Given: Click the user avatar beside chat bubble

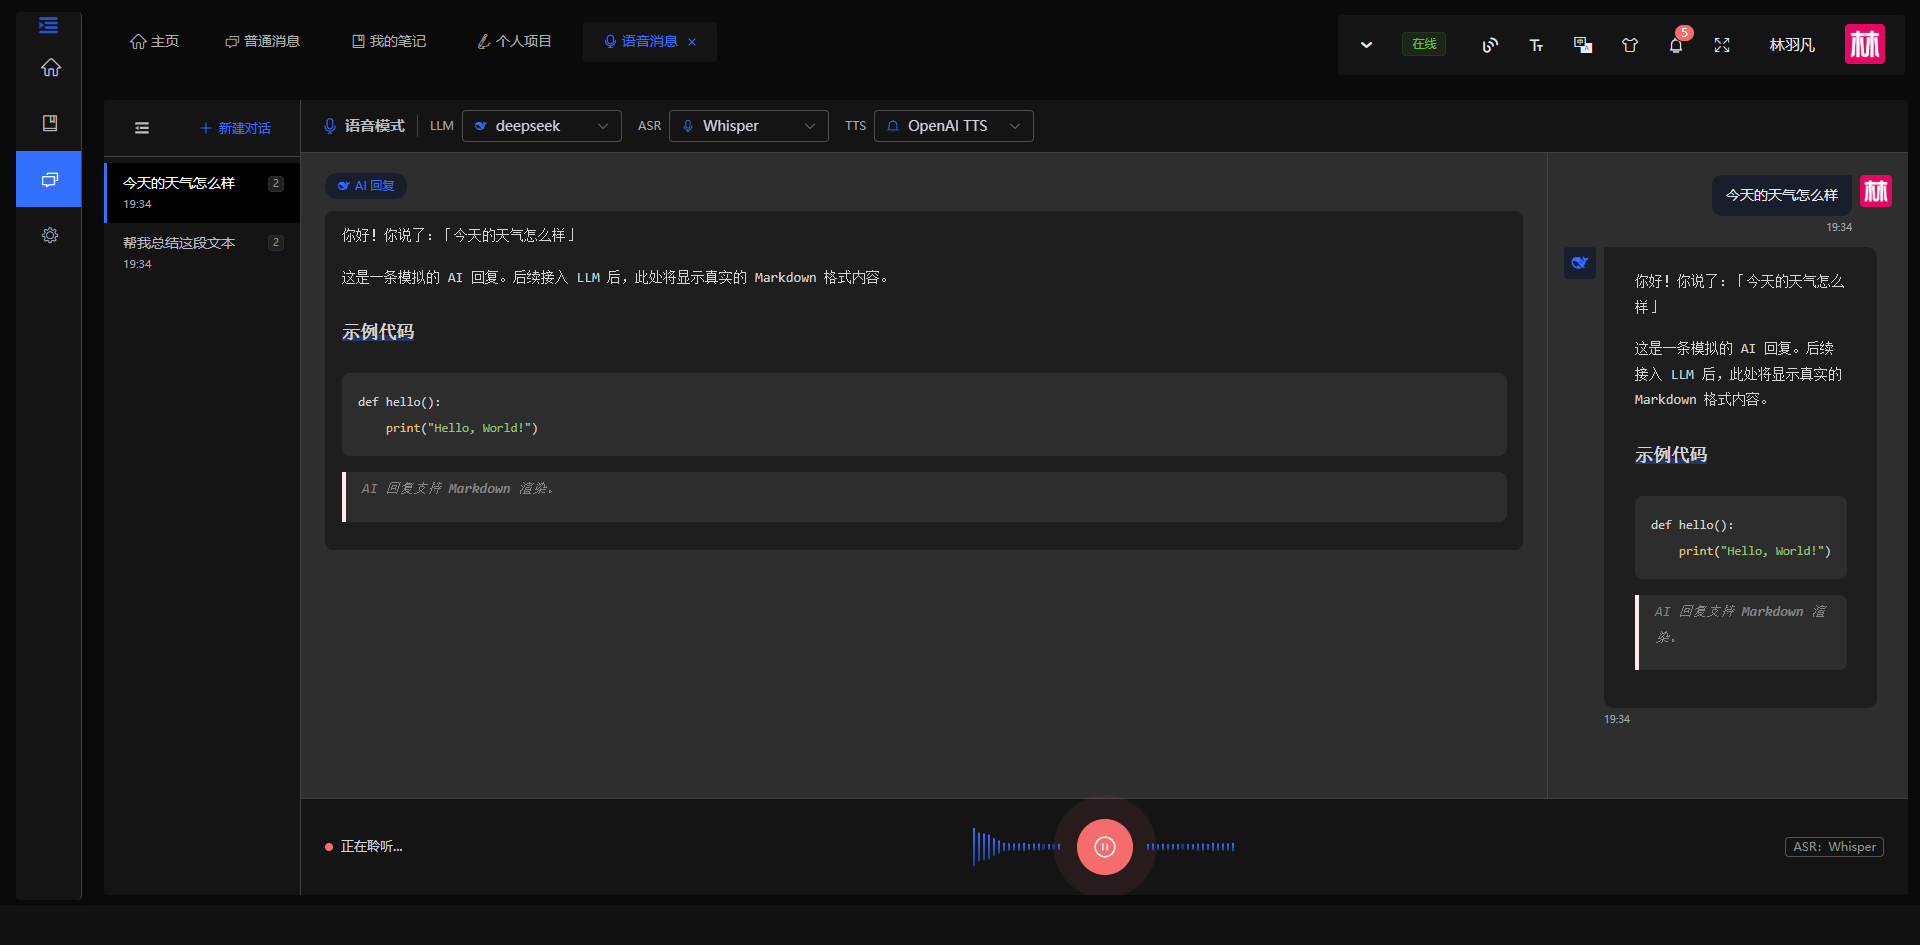Looking at the screenshot, I should pyautogui.click(x=1876, y=191).
